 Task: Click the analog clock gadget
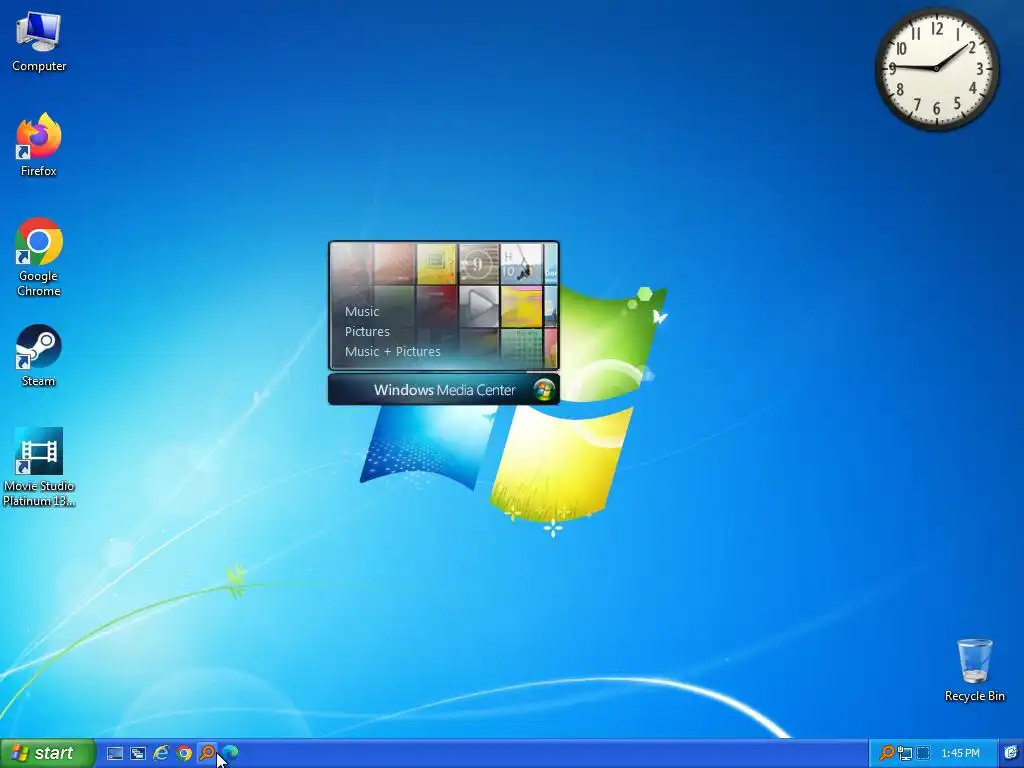click(x=936, y=69)
